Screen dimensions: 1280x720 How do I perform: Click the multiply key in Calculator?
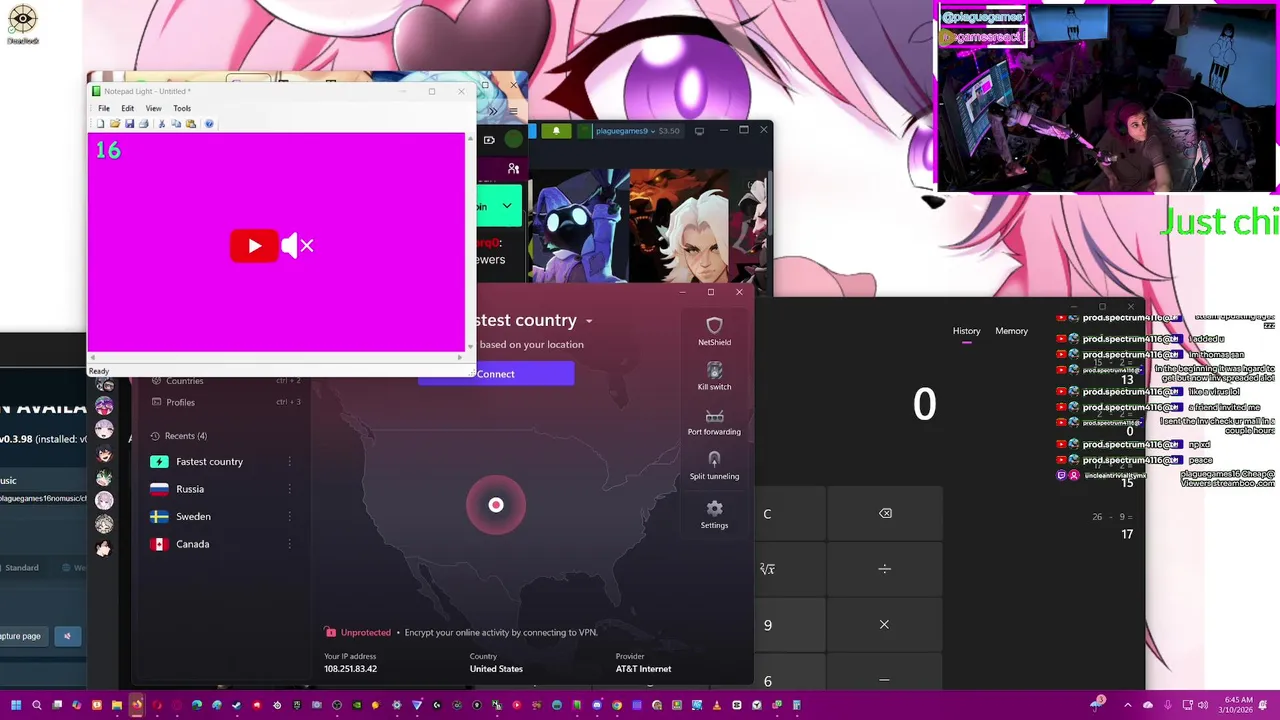pos(885,625)
